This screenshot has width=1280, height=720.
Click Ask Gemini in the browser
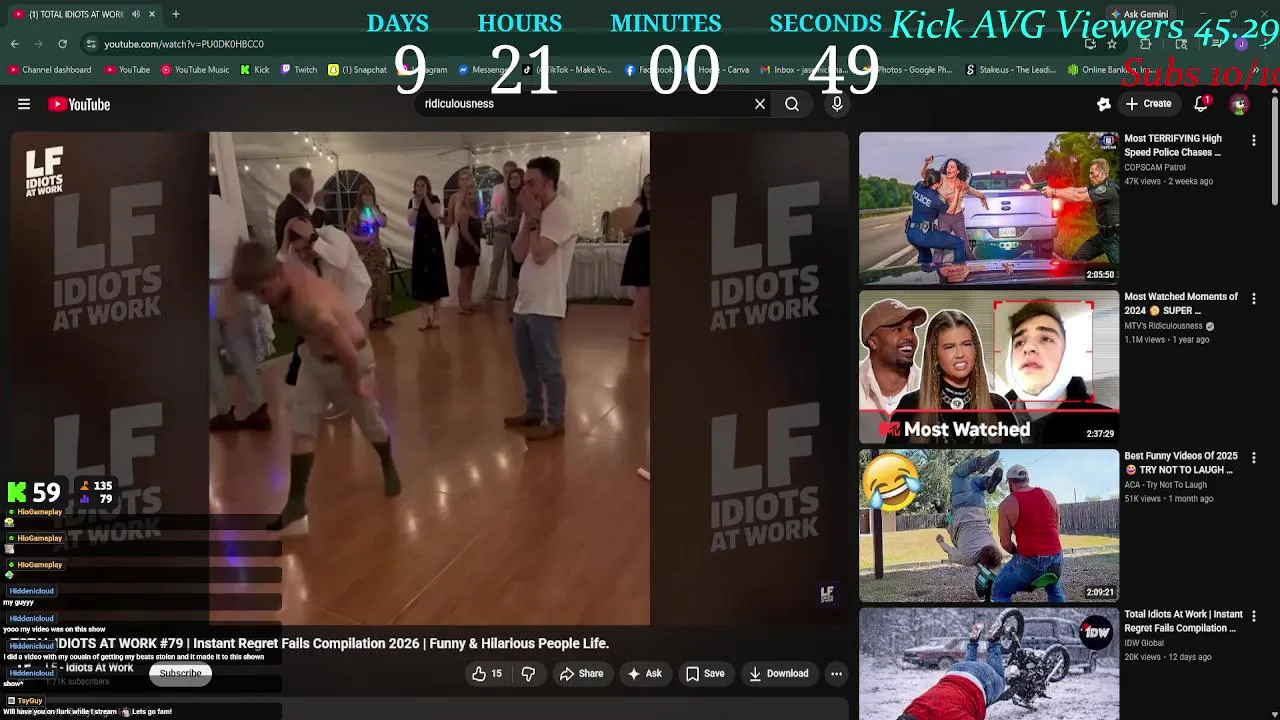click(x=1140, y=14)
